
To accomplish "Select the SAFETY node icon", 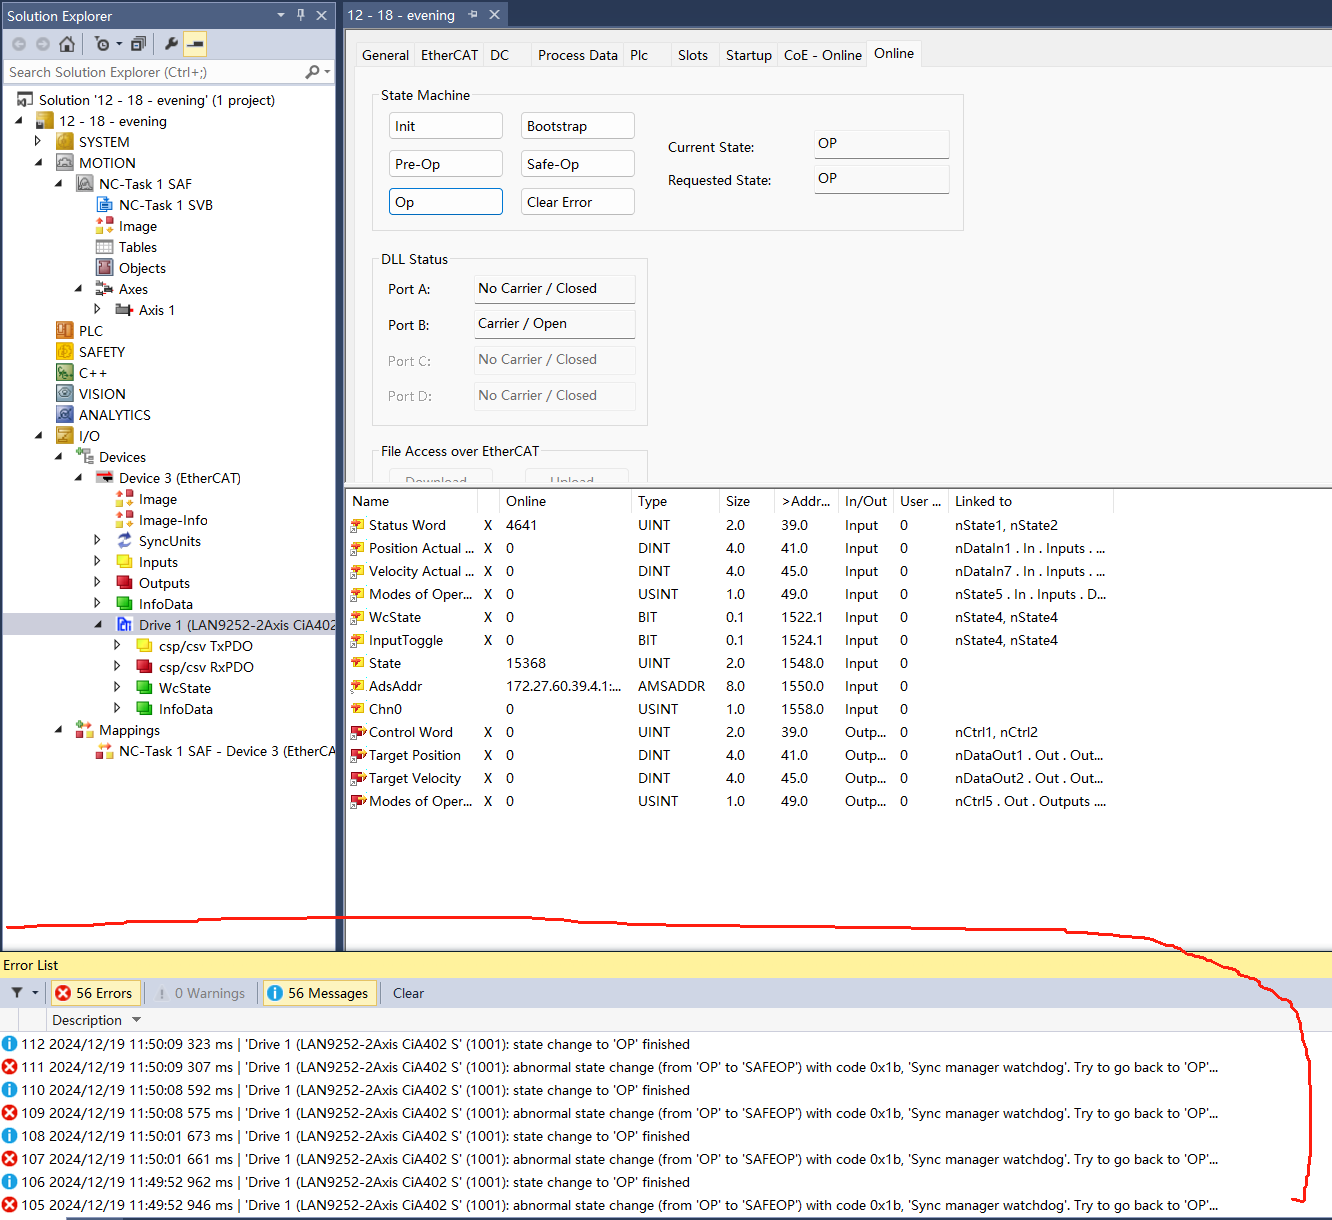I will [x=65, y=352].
